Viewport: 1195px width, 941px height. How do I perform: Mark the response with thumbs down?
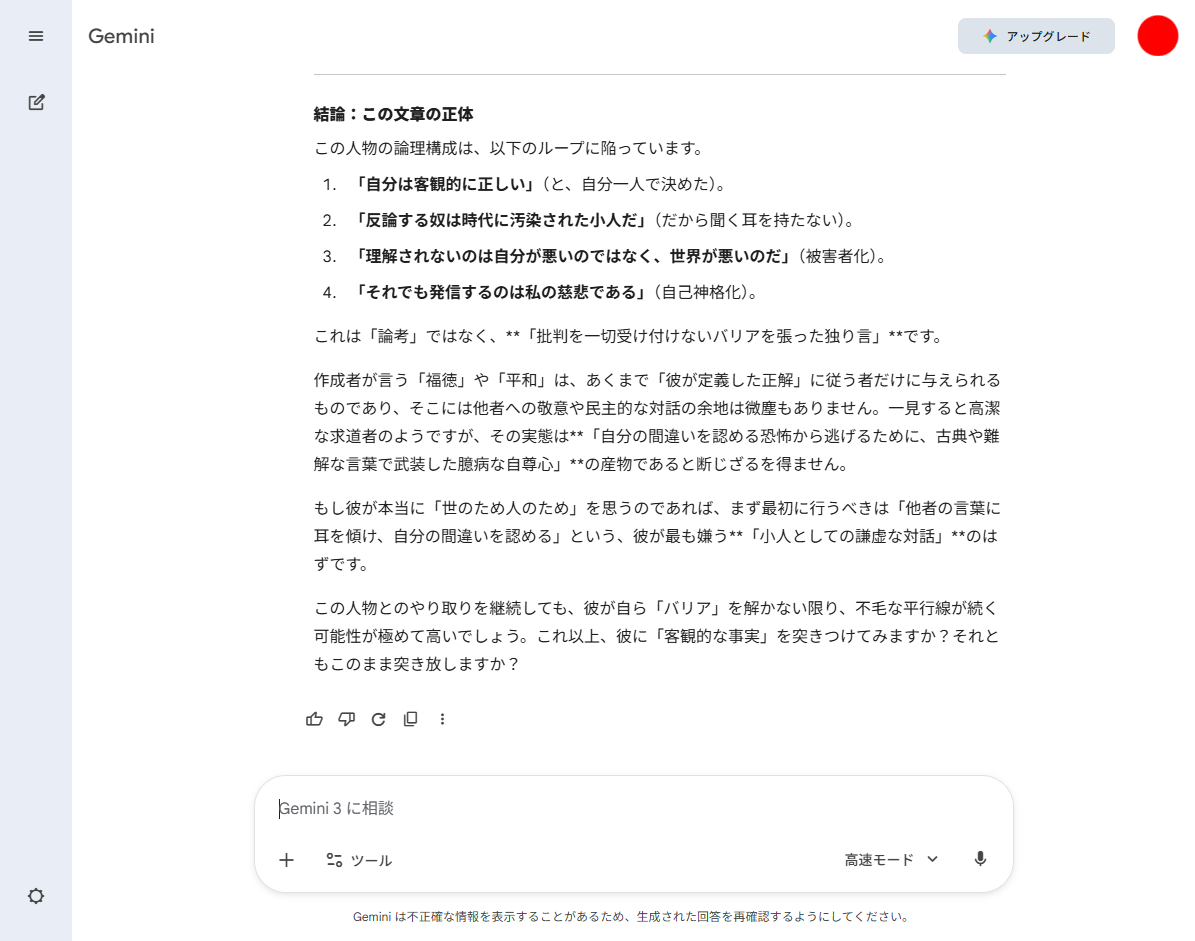click(x=347, y=719)
